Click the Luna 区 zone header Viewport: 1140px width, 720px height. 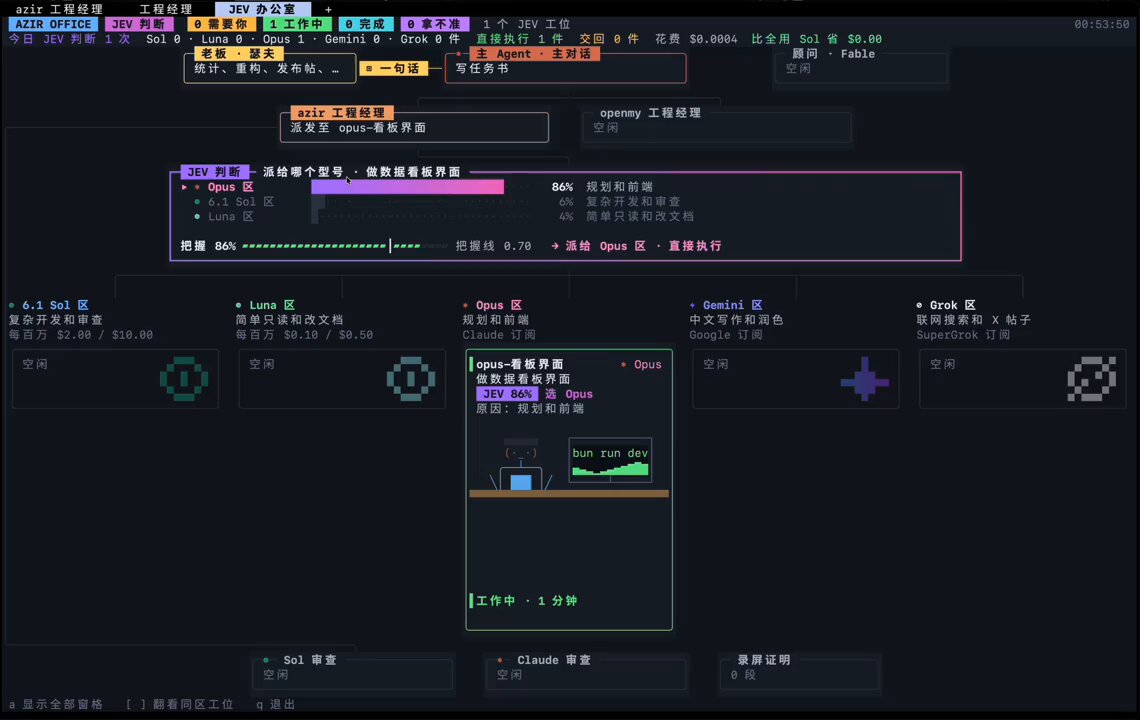click(x=265, y=305)
